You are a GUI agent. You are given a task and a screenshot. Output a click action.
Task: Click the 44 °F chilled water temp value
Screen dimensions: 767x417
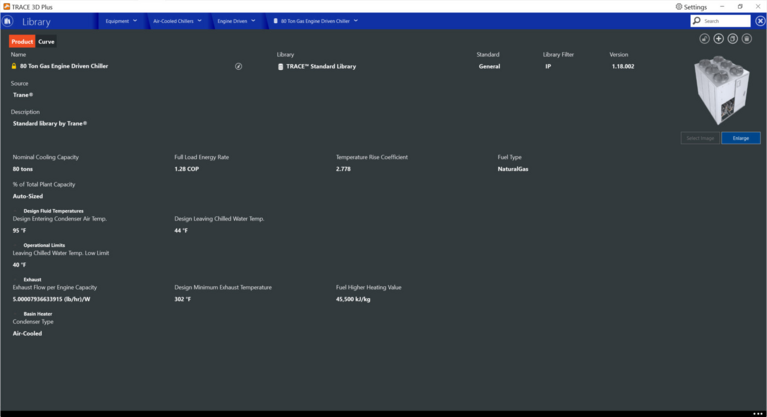click(x=181, y=231)
